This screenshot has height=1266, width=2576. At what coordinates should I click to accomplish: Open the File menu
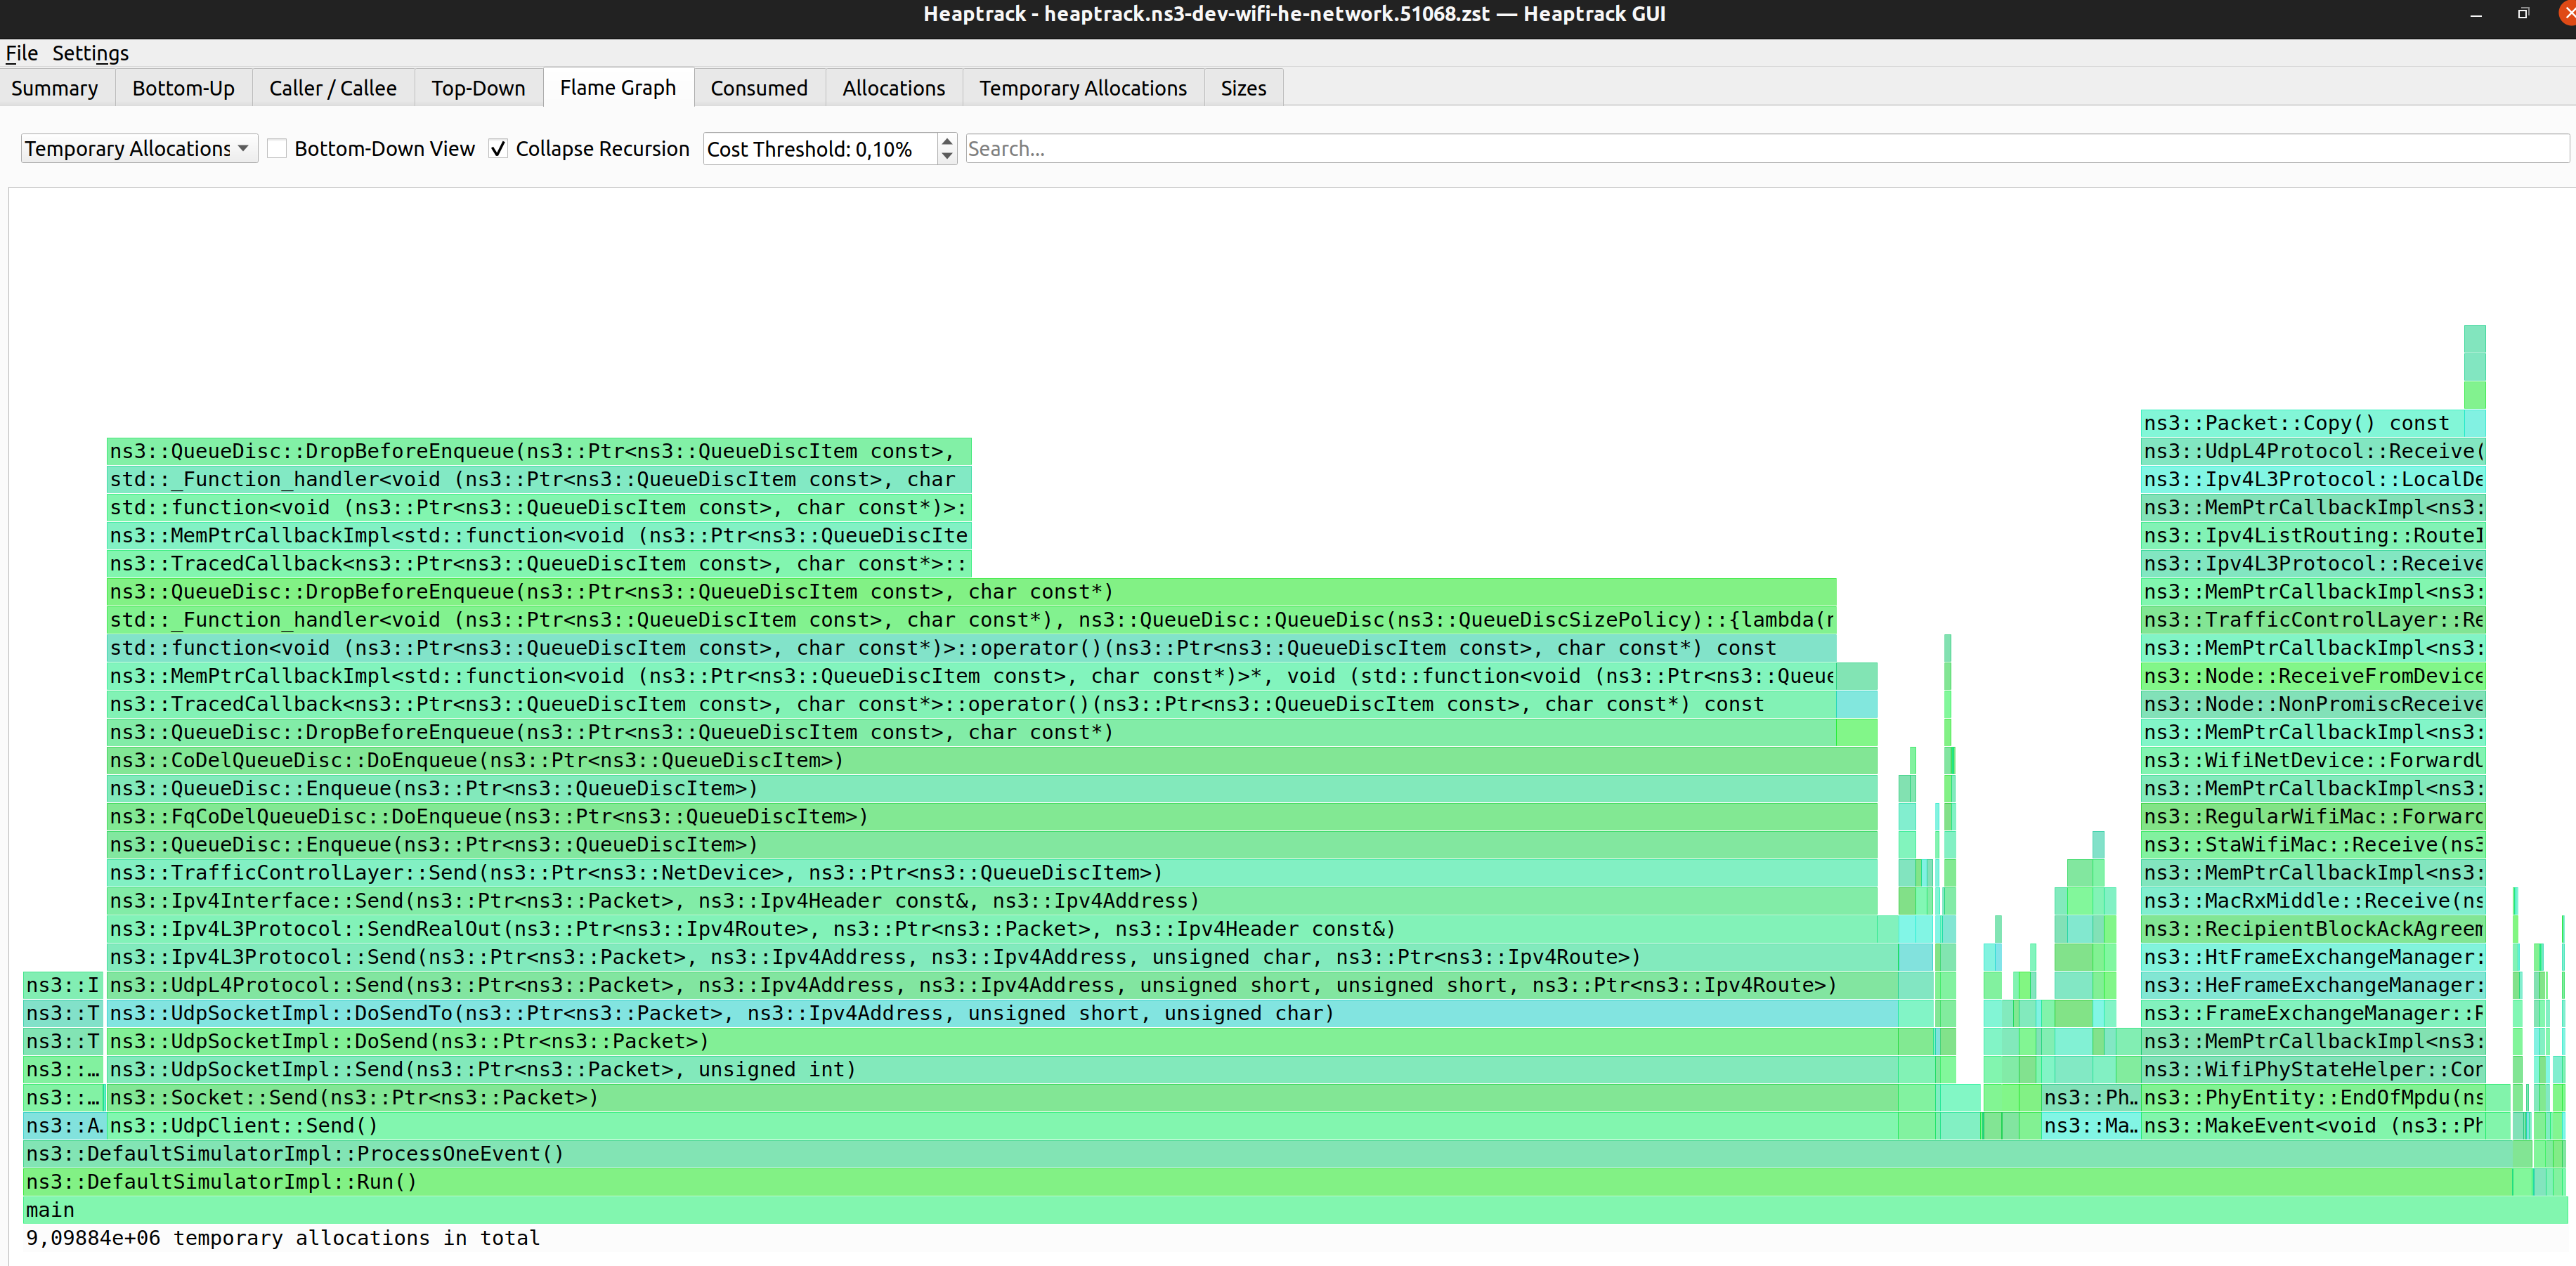[21, 53]
